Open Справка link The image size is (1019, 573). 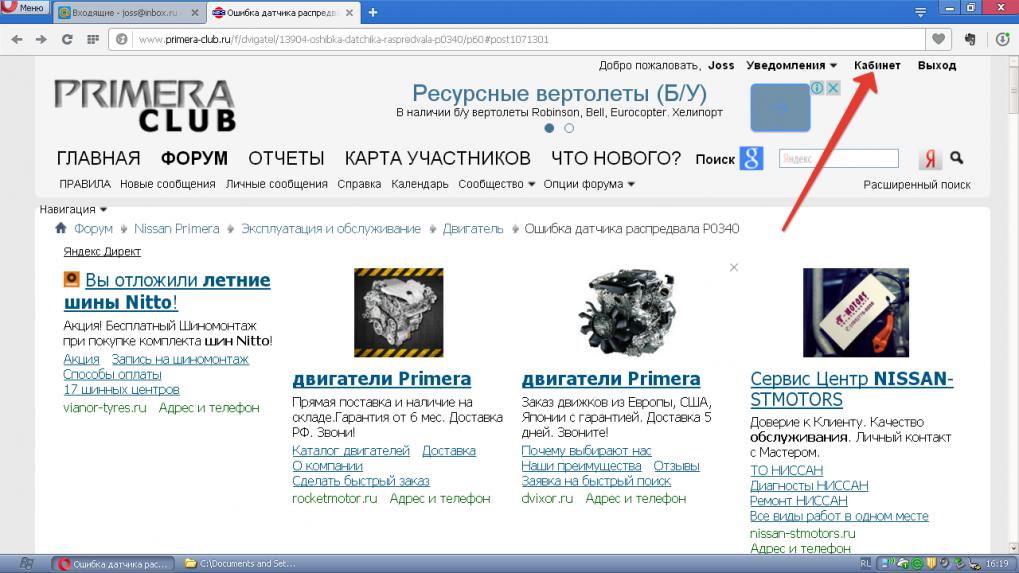pyautogui.click(x=359, y=184)
